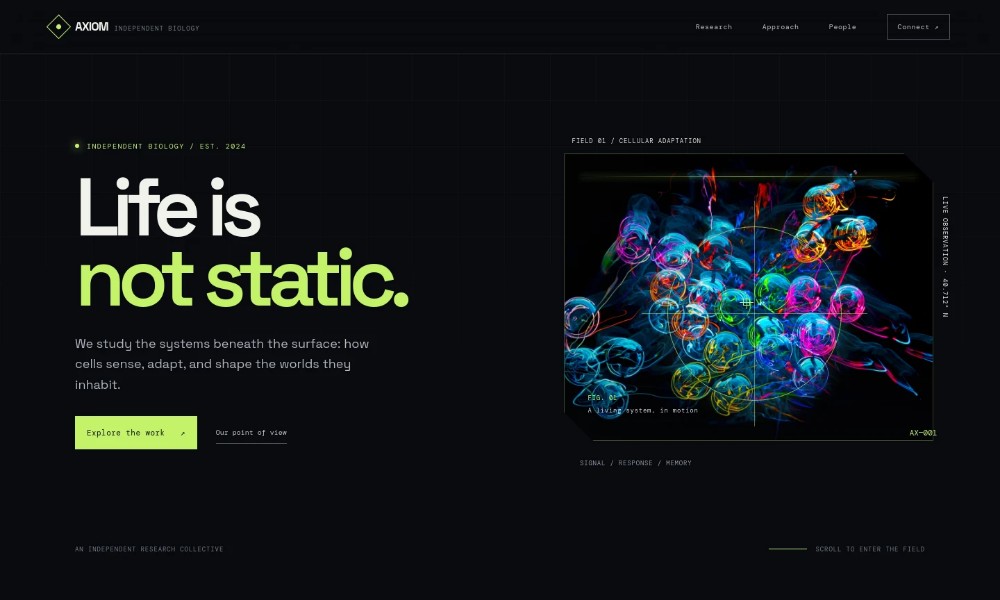
Task: Click the 'AN INDEPENDENT RESEARCH COLLECTIVE' text
Action: 149,549
